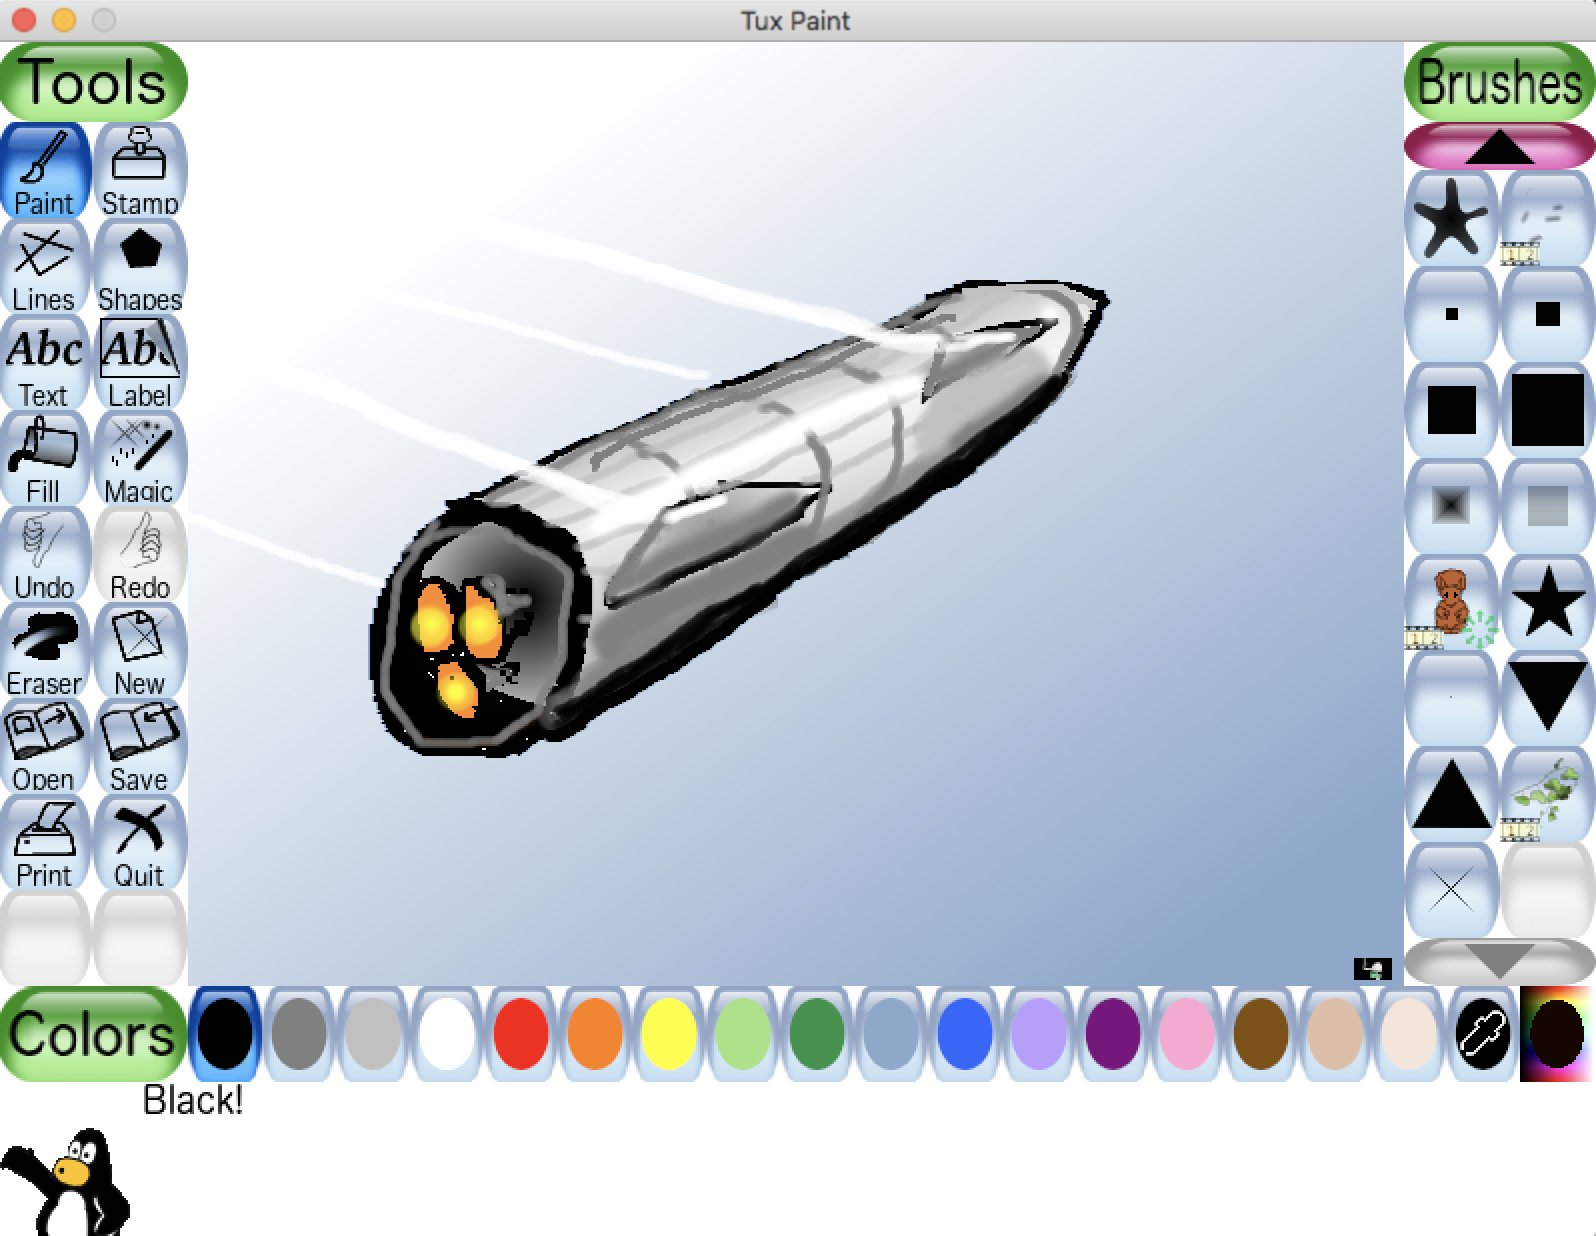Image resolution: width=1596 pixels, height=1236 pixels.
Task: Select the yellow color swatch
Action: tap(669, 1033)
